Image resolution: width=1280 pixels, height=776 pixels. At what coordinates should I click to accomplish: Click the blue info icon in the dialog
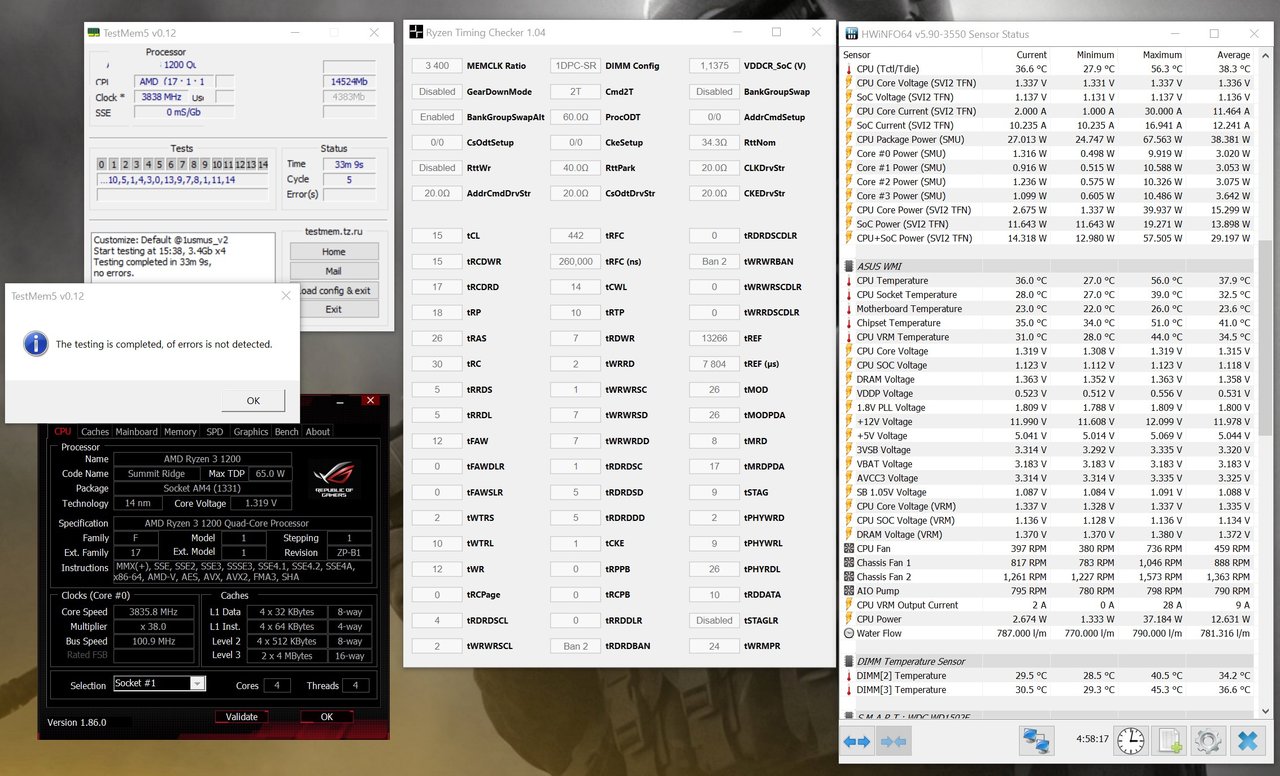36,344
